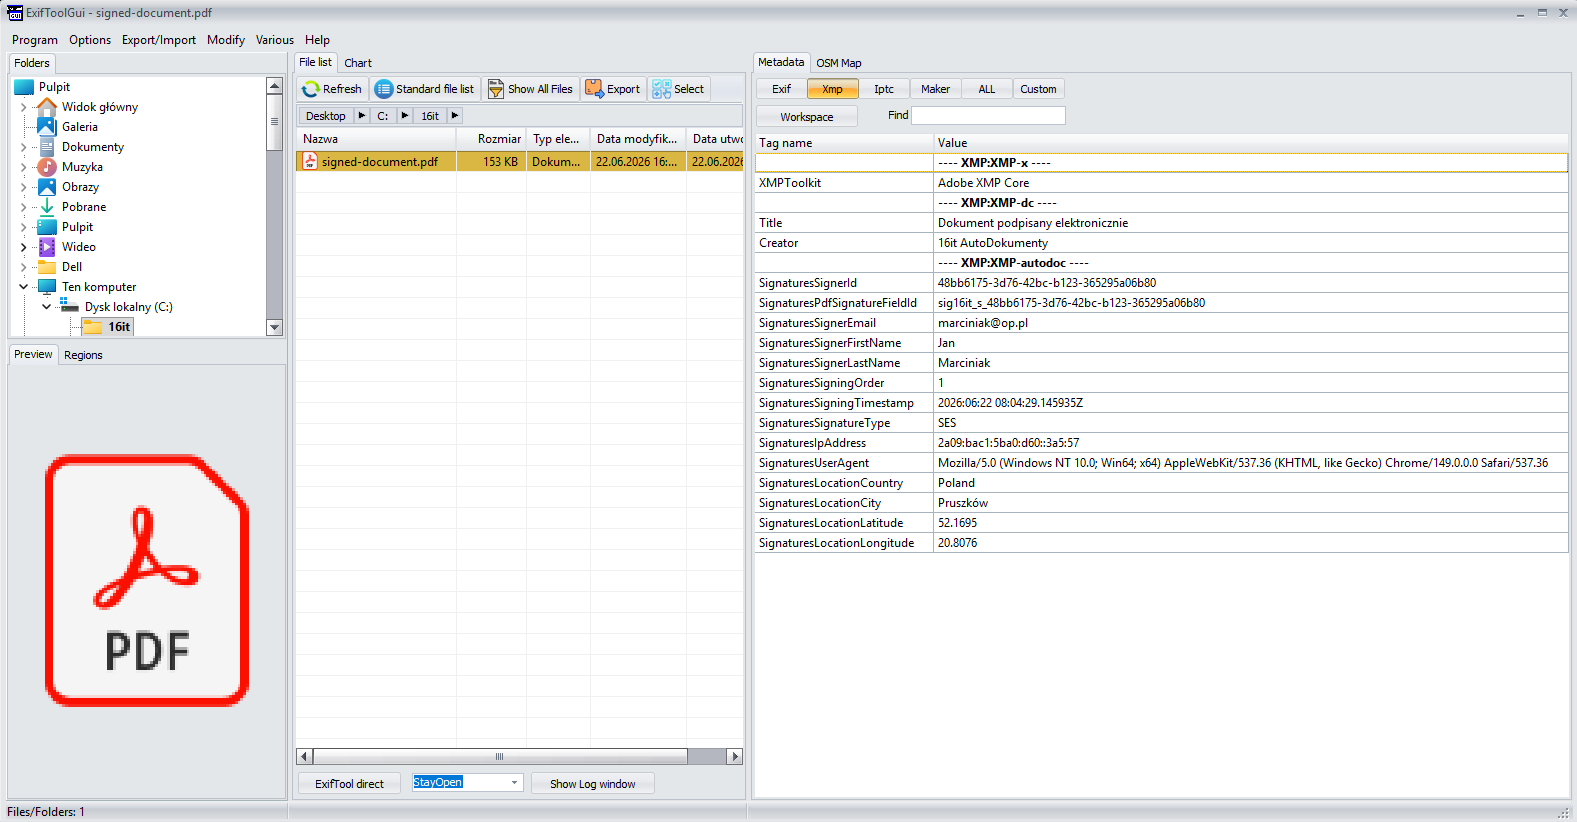Screen dimensions: 1577x822
Task: Click the Wideo folder icon
Action: coord(47,247)
